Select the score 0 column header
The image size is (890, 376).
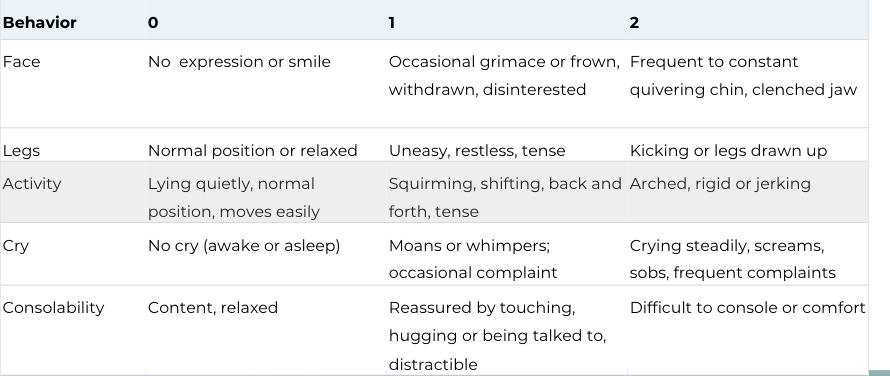pyautogui.click(x=153, y=23)
